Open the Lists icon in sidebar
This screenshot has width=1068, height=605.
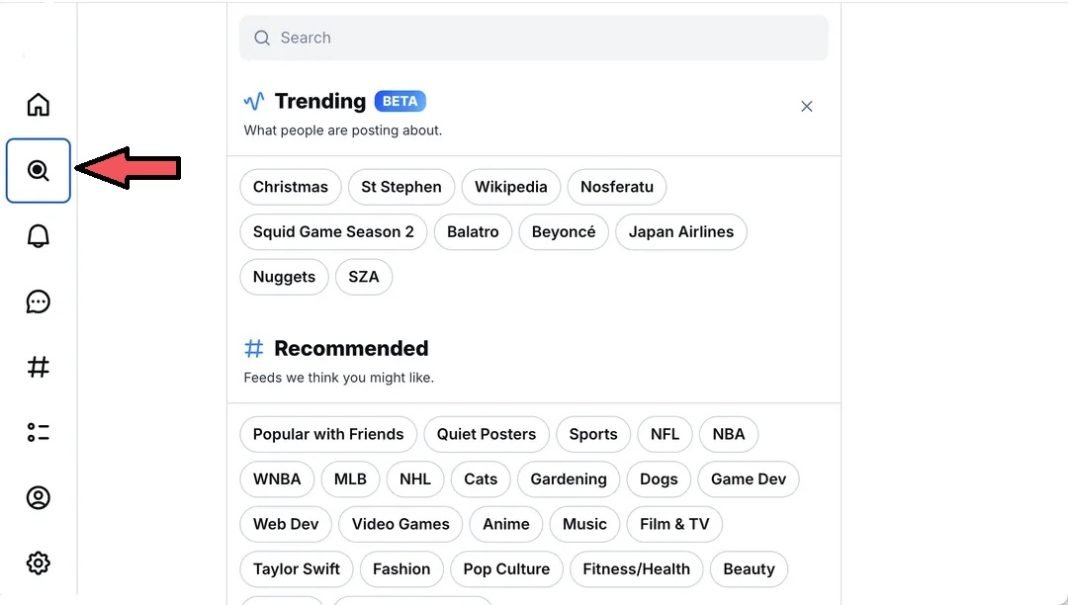[38, 432]
